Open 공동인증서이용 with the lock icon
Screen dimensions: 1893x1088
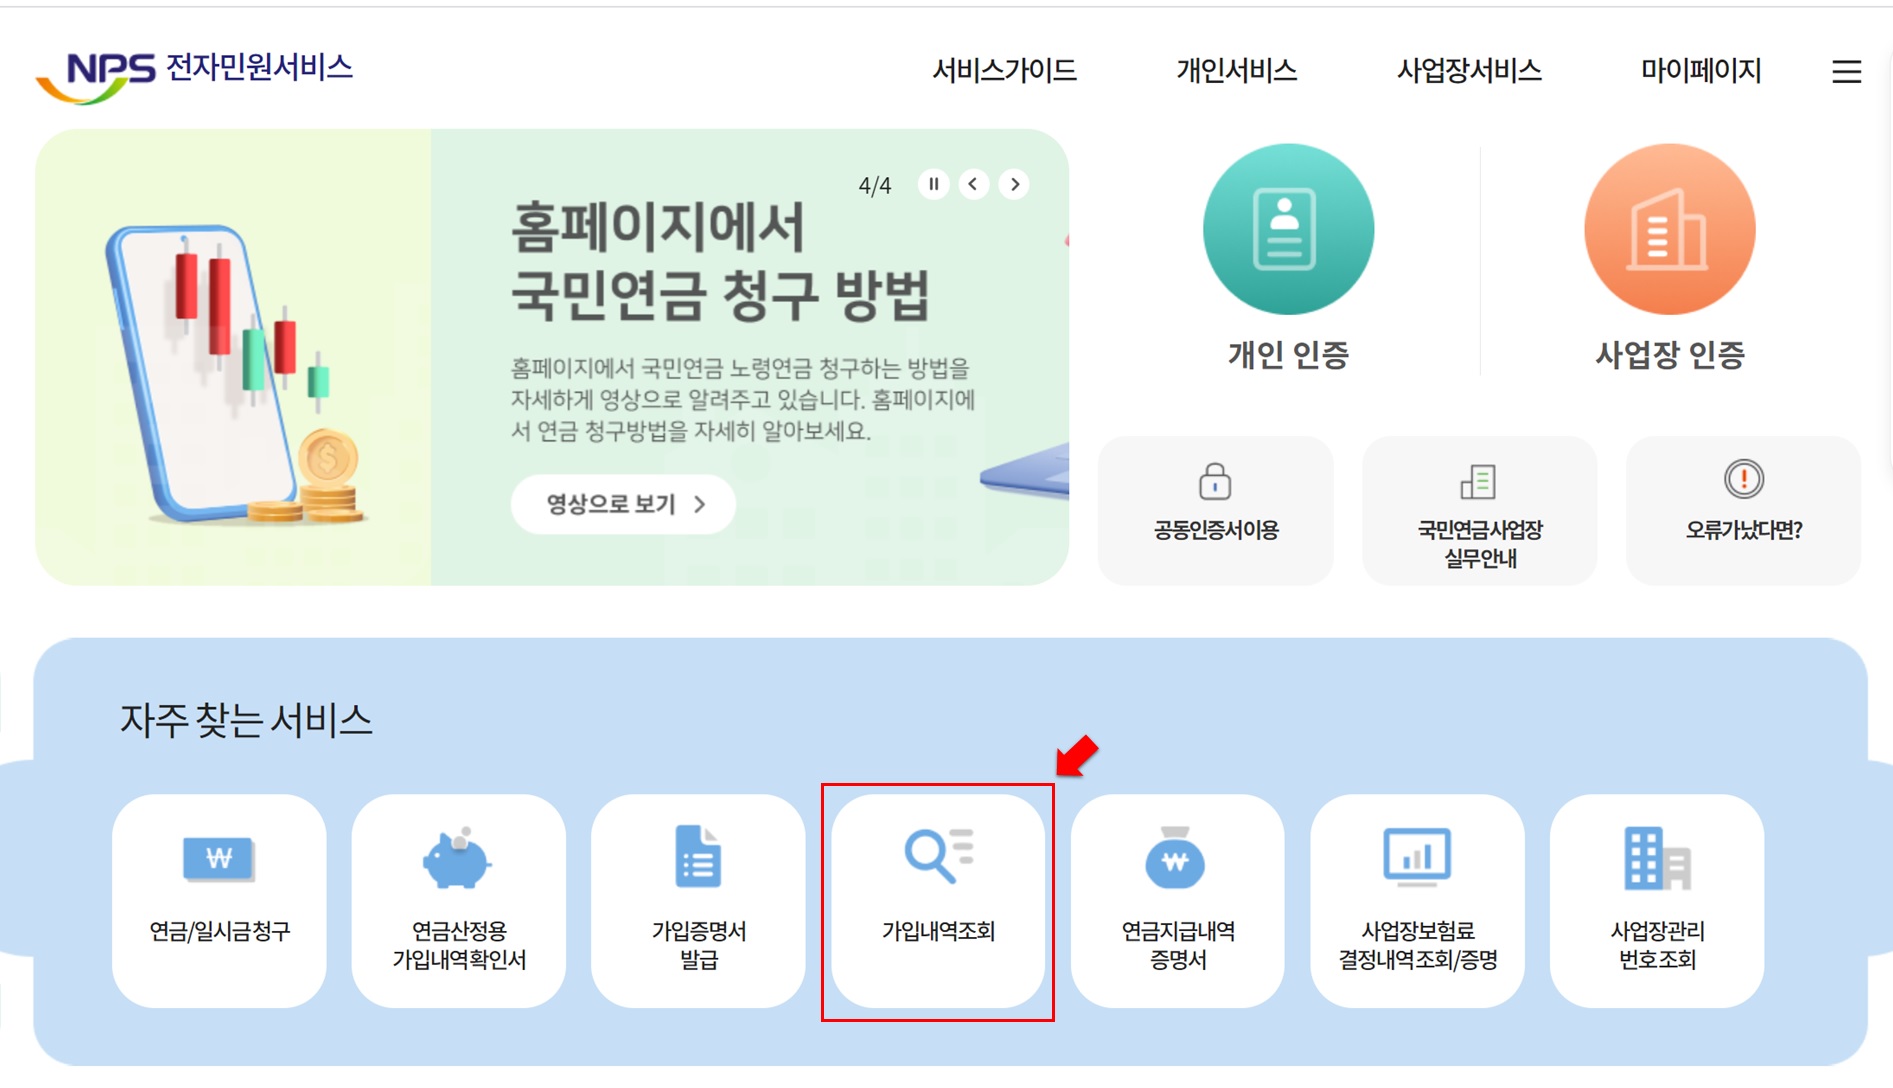click(x=1214, y=510)
